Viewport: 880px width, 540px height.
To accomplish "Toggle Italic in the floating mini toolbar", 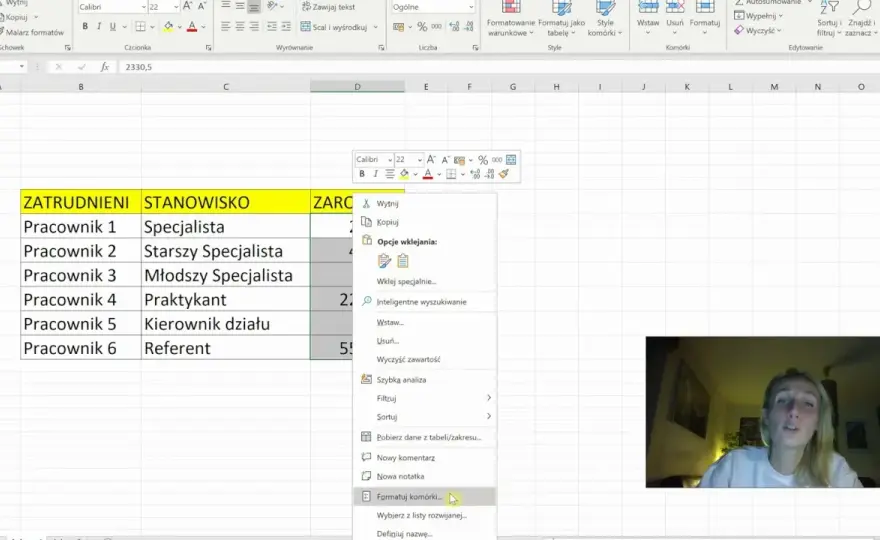I will tap(375, 174).
